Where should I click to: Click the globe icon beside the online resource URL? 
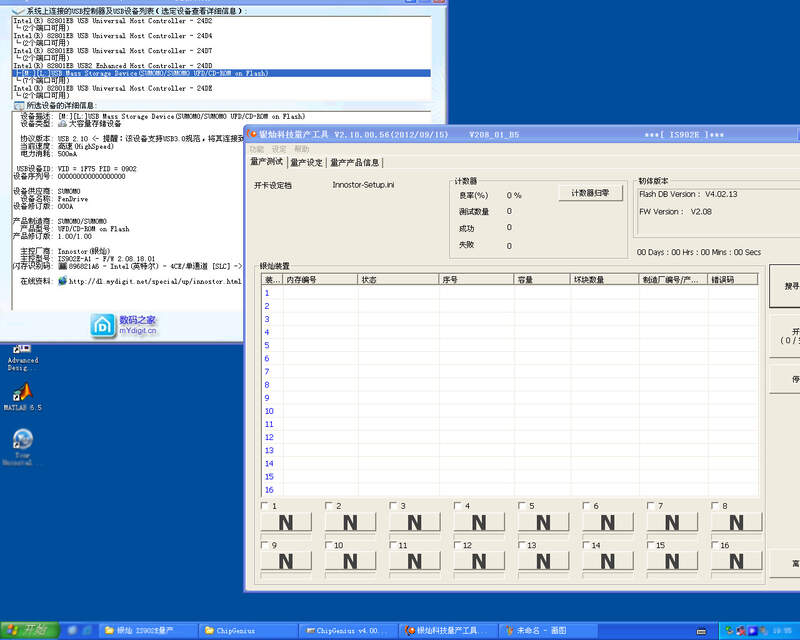pyautogui.click(x=63, y=282)
